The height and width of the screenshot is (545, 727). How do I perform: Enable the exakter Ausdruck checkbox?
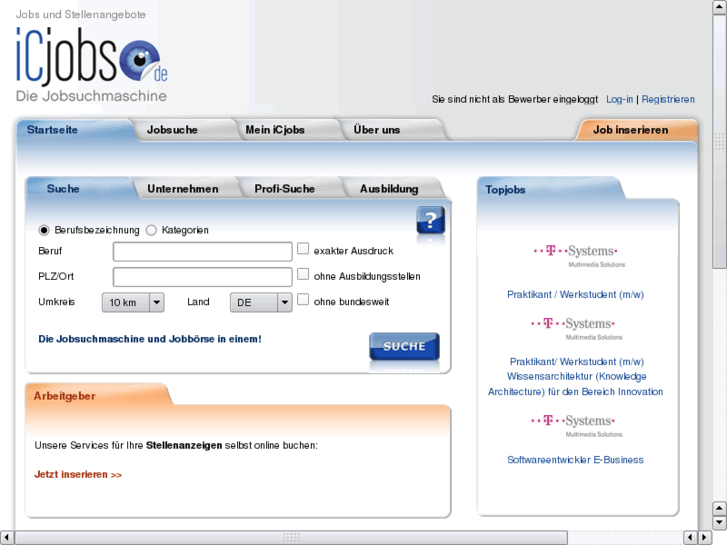coord(303,249)
